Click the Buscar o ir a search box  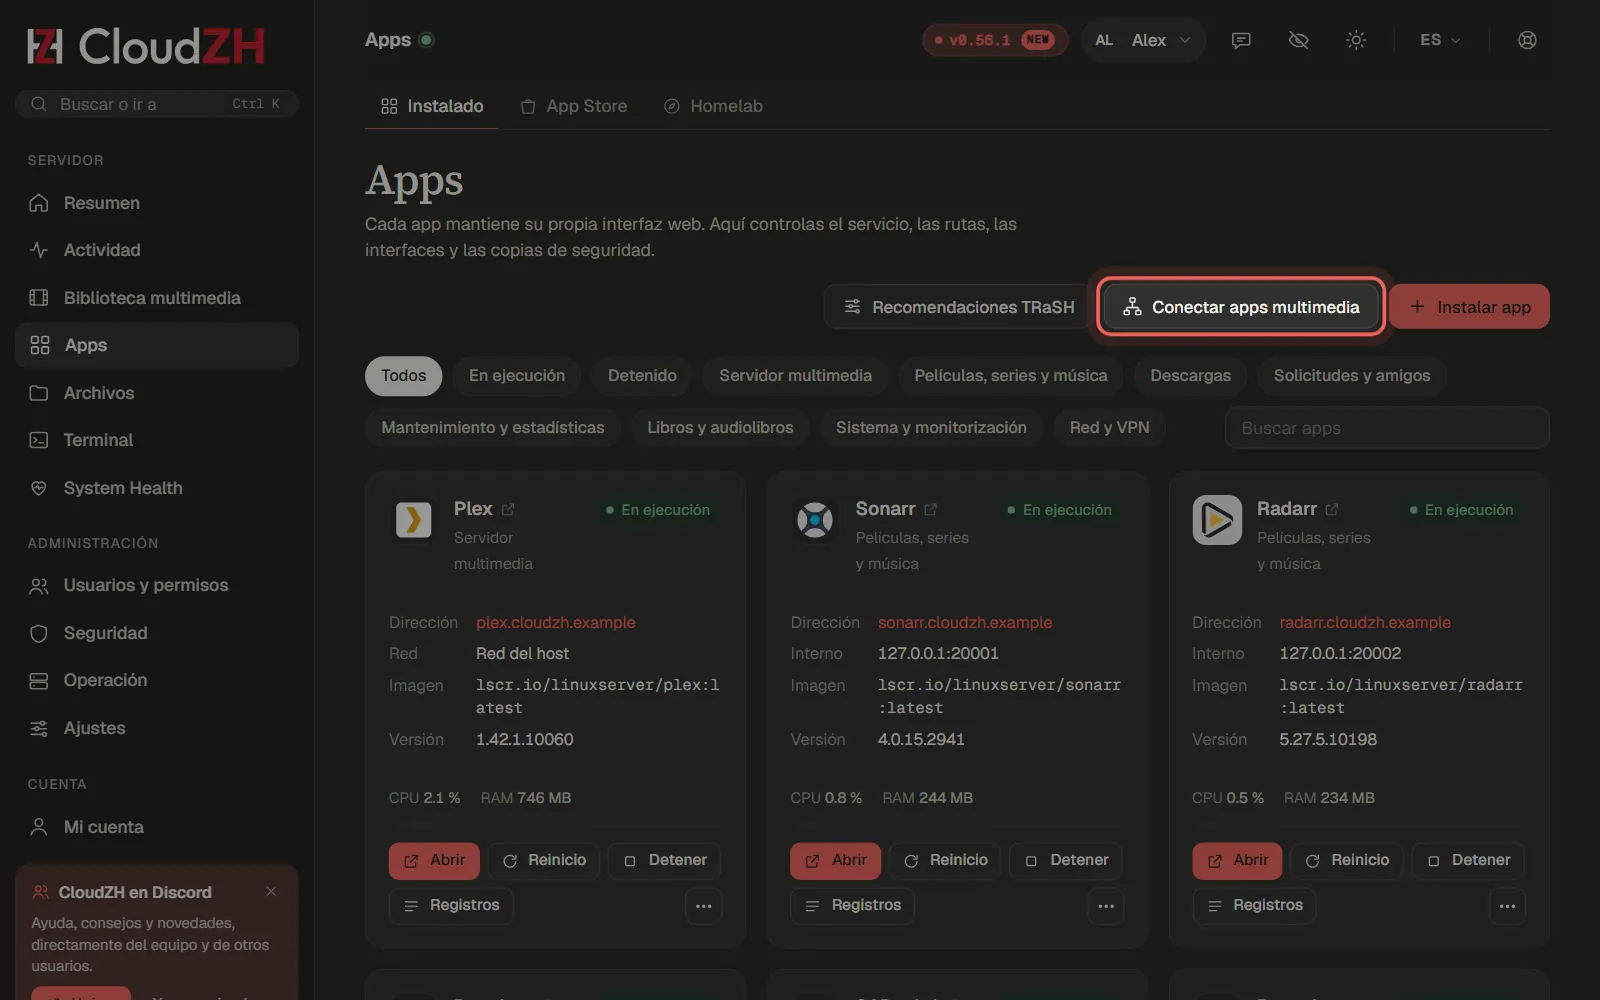(157, 104)
